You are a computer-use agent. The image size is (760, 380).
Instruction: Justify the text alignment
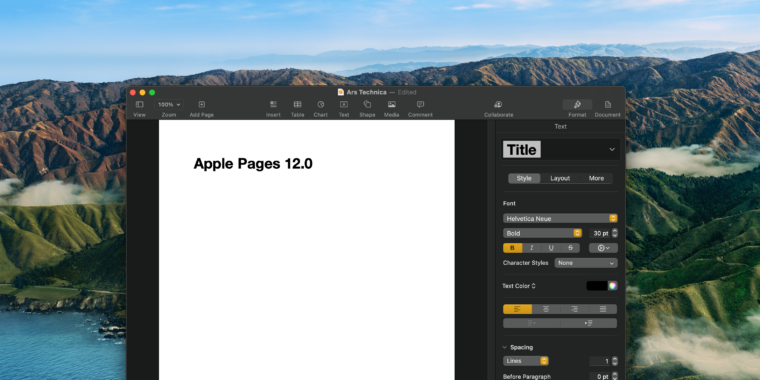[x=603, y=309]
